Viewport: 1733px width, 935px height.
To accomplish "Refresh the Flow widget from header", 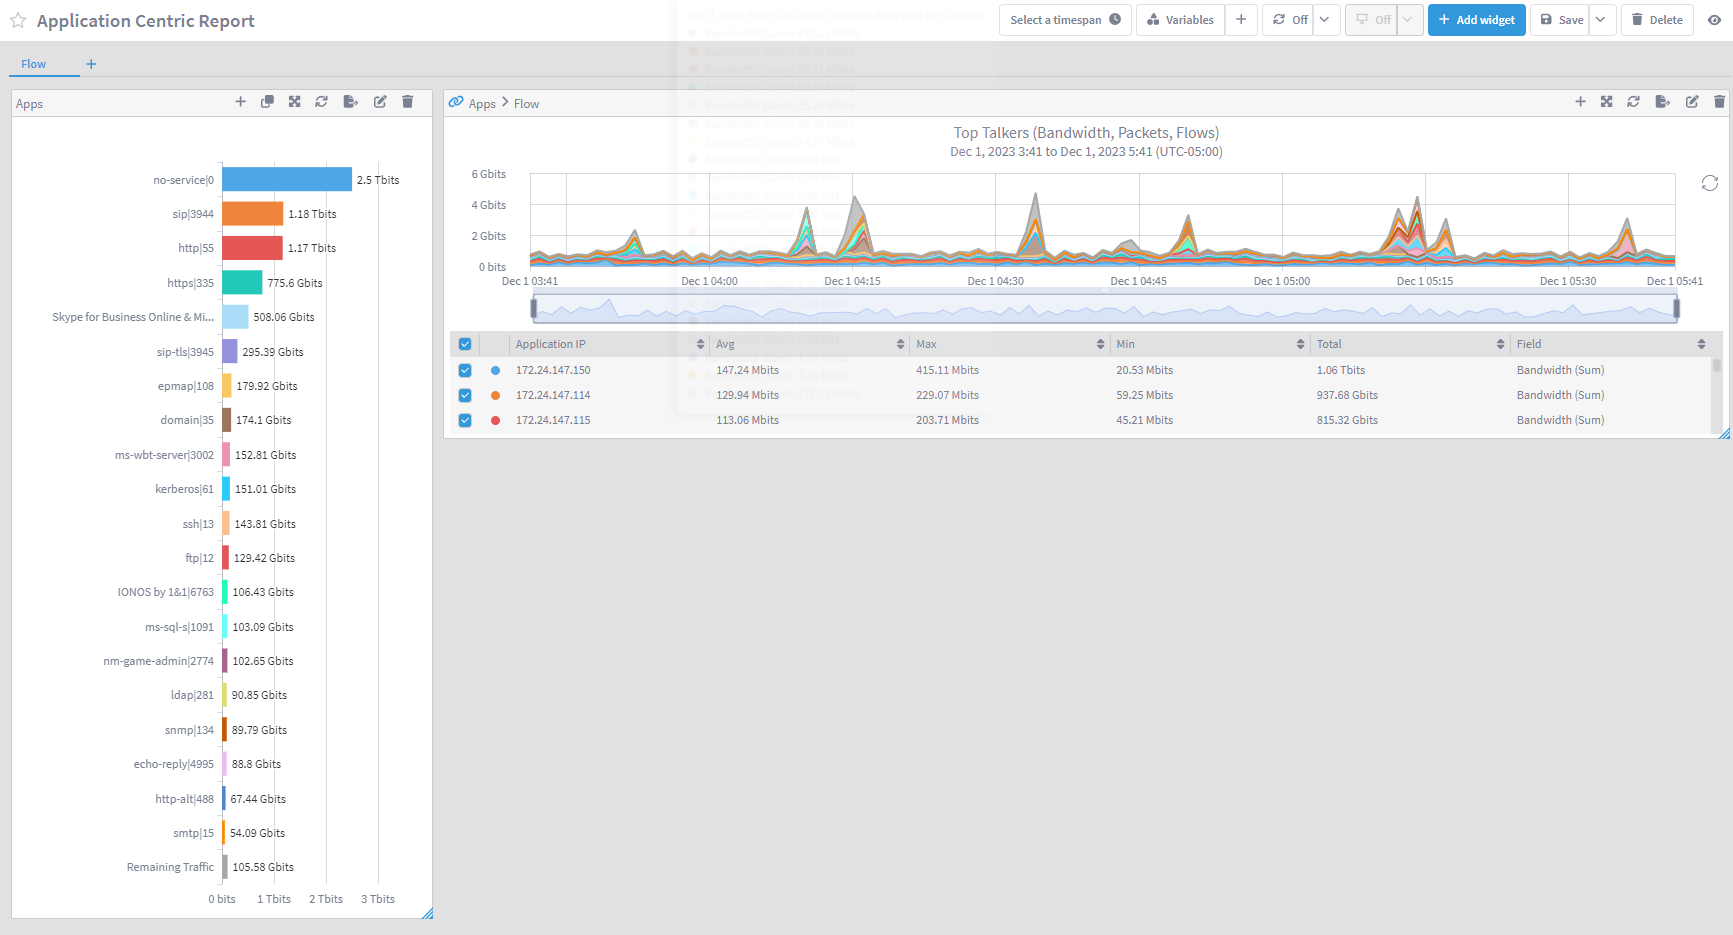I will click(x=1633, y=102).
